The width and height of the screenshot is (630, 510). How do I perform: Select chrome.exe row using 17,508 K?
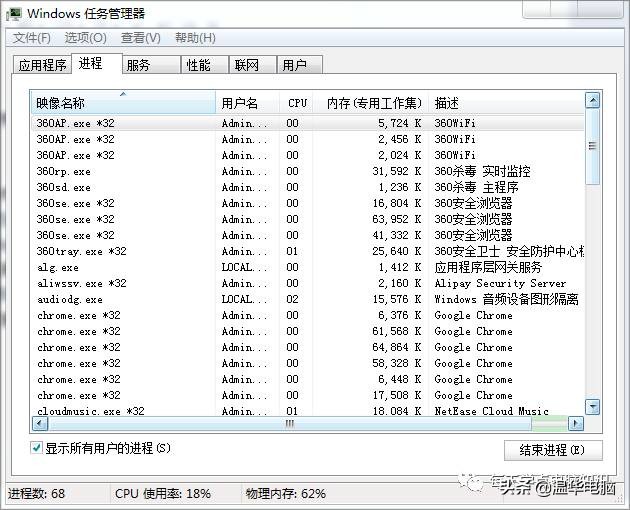coord(307,395)
